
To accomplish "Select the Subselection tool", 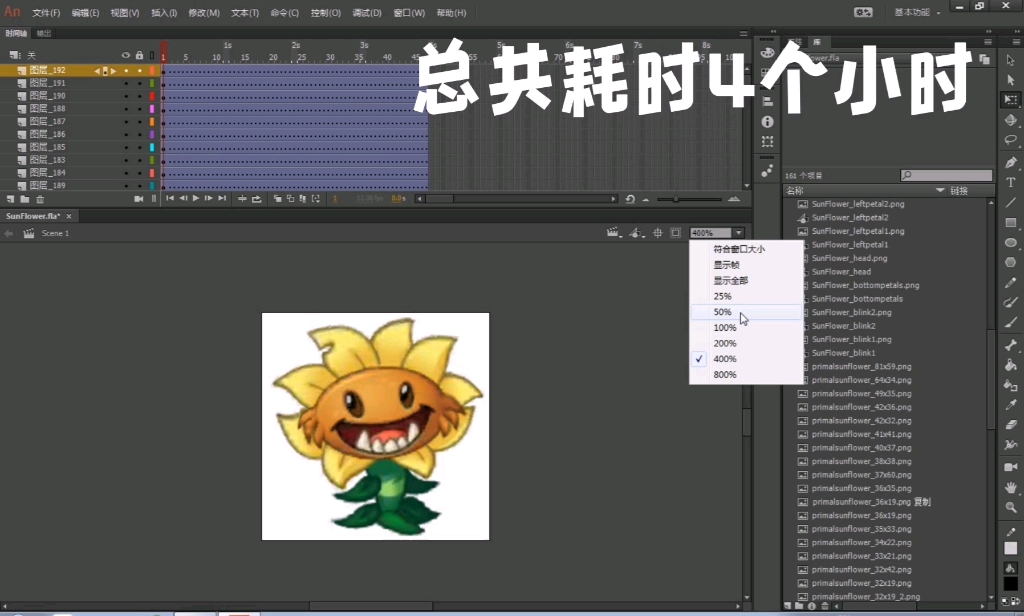I will pos(1010,80).
